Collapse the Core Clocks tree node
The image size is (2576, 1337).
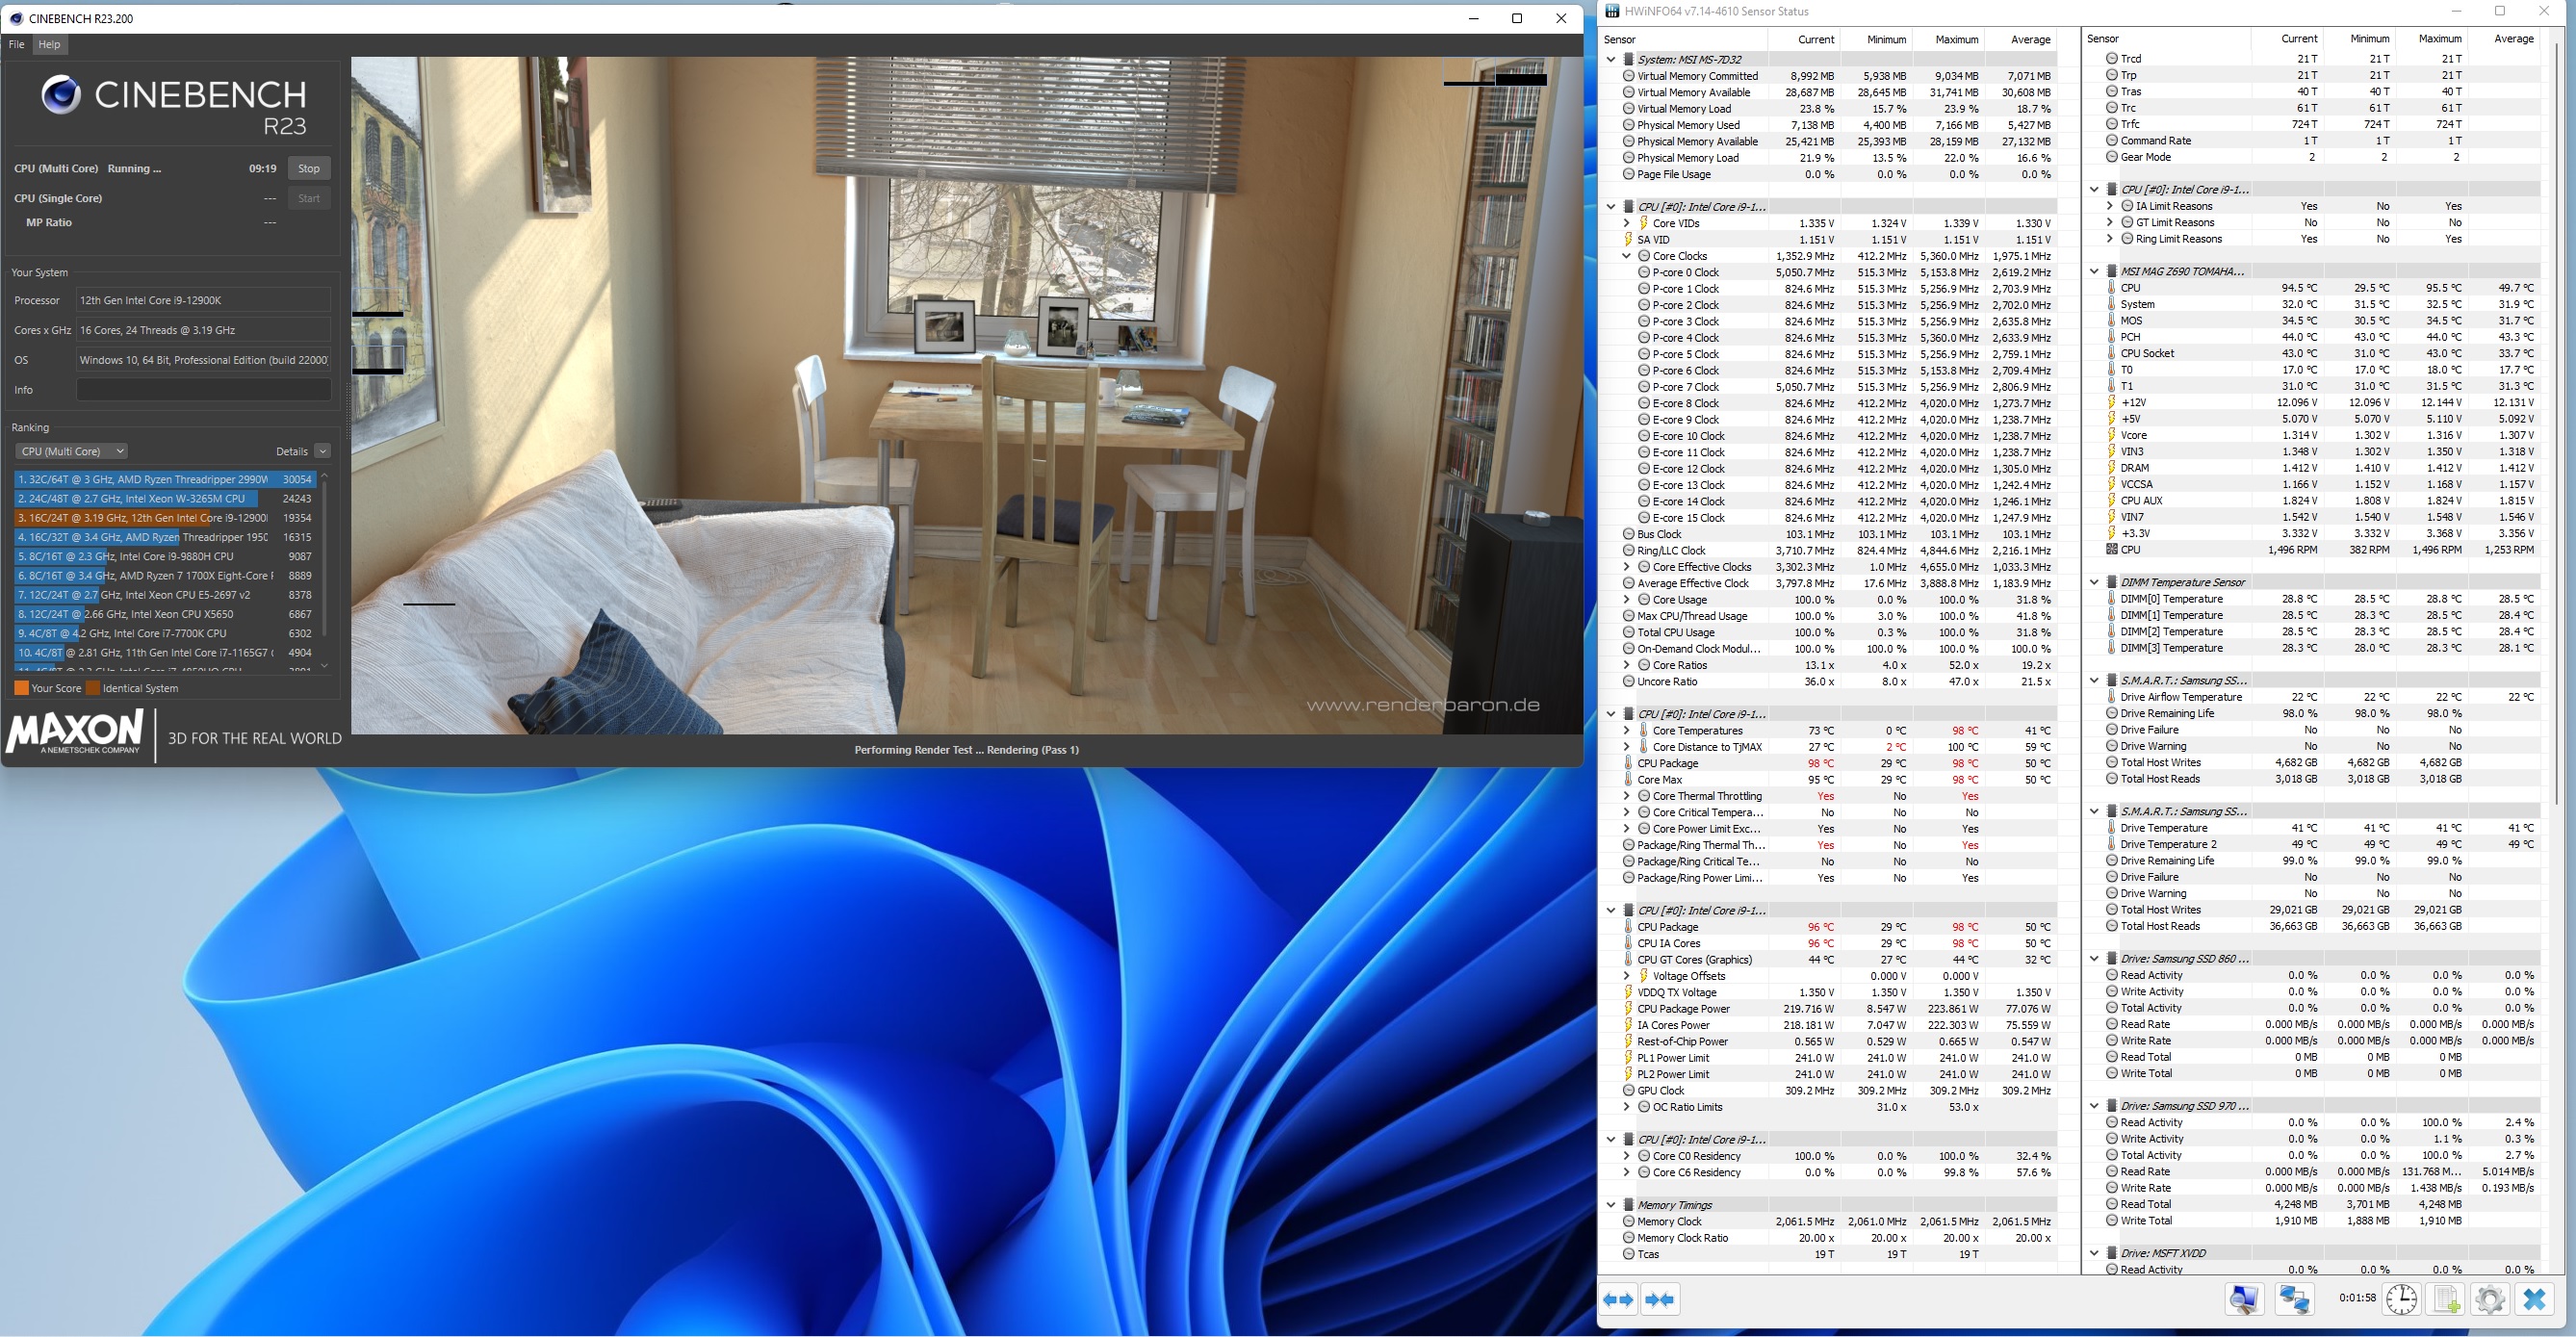(x=1627, y=256)
